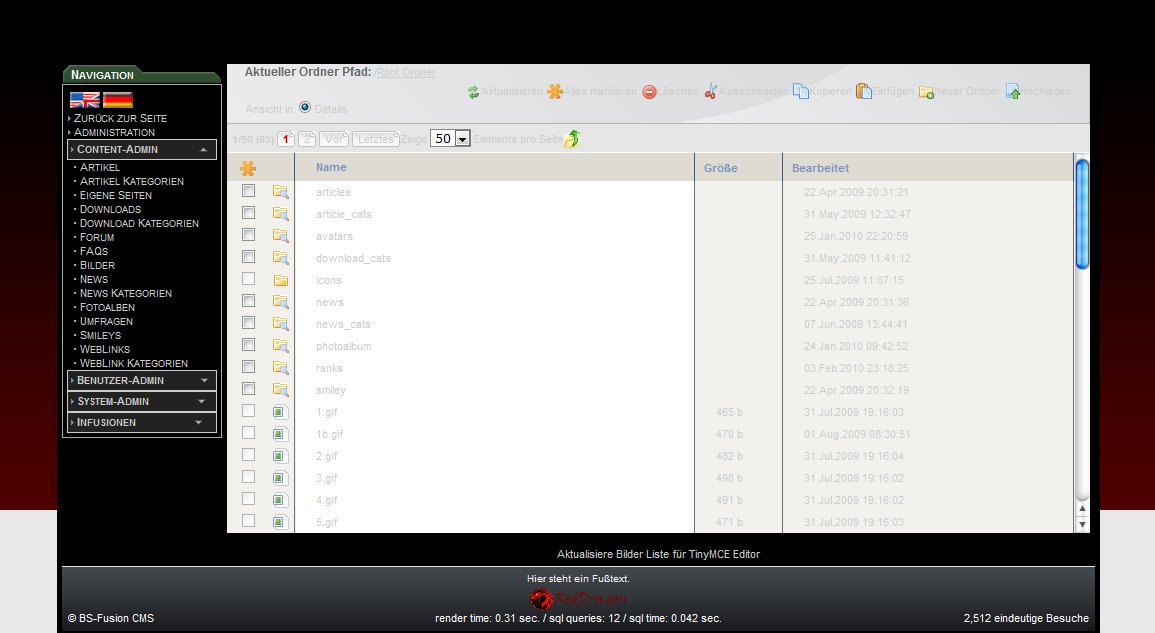
Task: Open the elements per page dropdown
Action: tap(462, 139)
